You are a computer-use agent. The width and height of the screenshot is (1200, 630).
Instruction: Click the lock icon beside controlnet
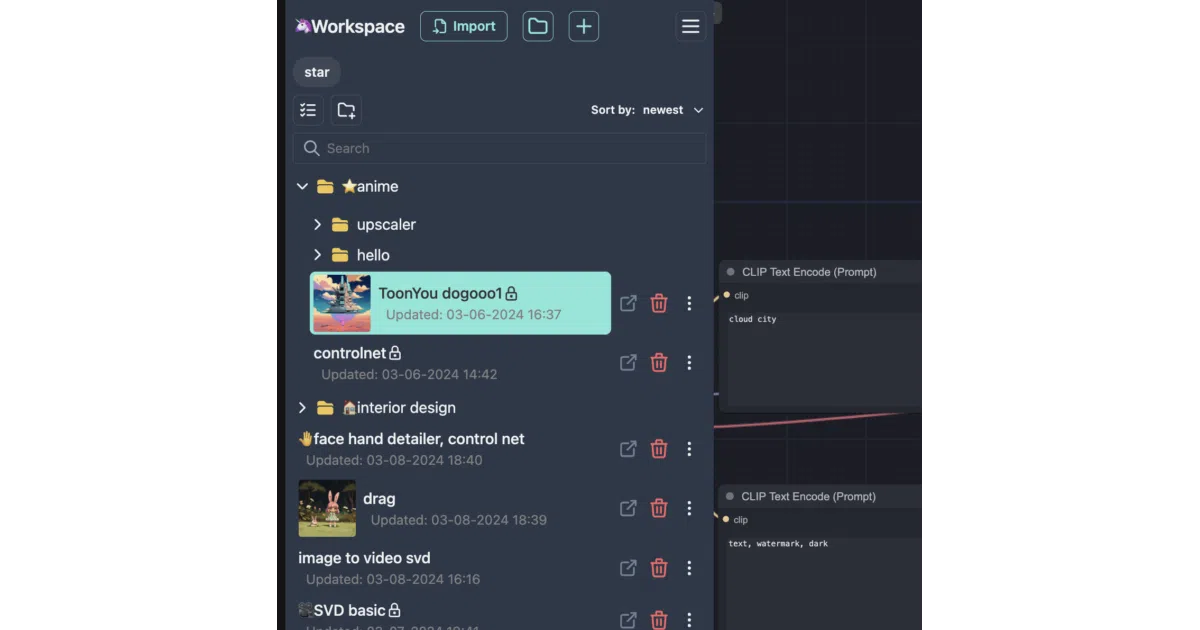click(x=395, y=353)
